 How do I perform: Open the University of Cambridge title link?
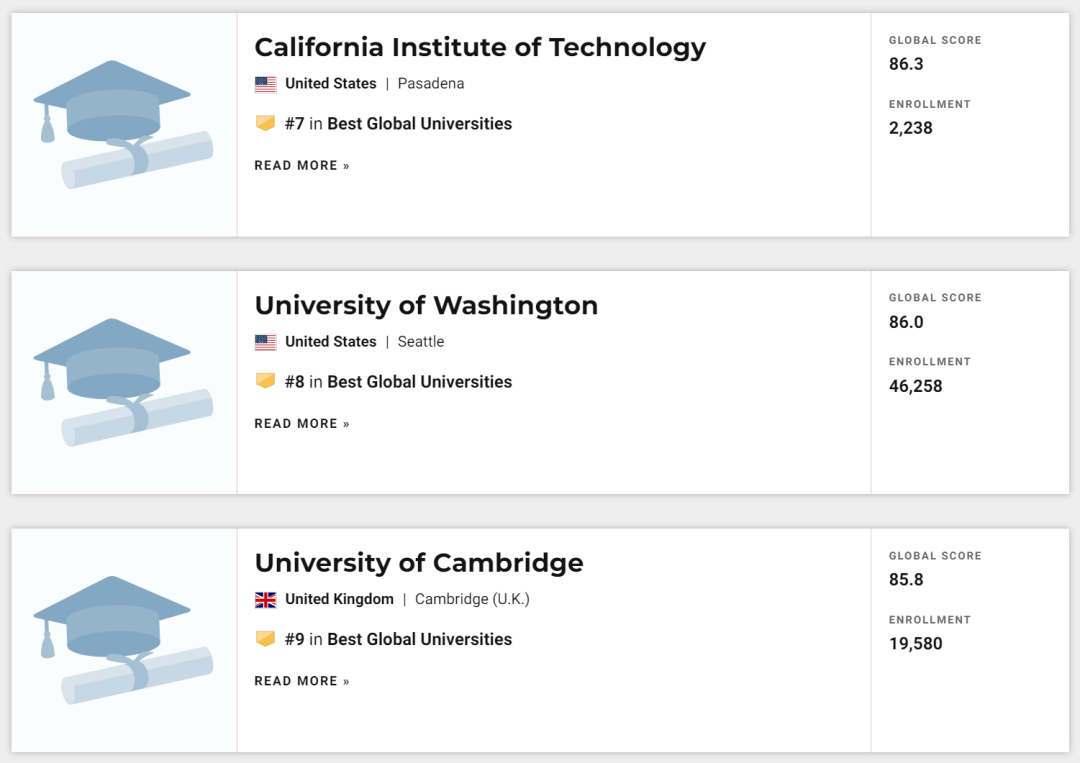pos(419,563)
